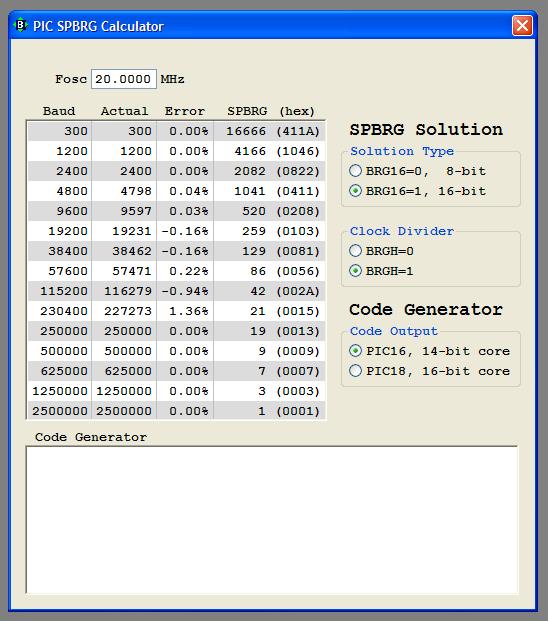The width and height of the screenshot is (548, 621).
Task: Click SPBRG value 4166 for 1200 baud
Action: point(250,151)
